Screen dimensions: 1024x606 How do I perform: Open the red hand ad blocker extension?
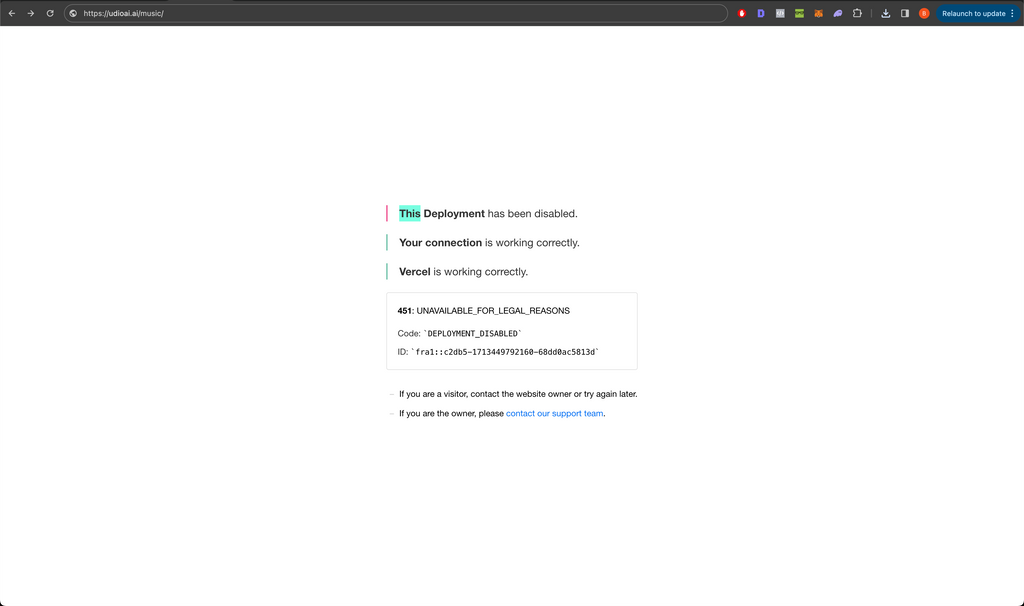pos(742,13)
